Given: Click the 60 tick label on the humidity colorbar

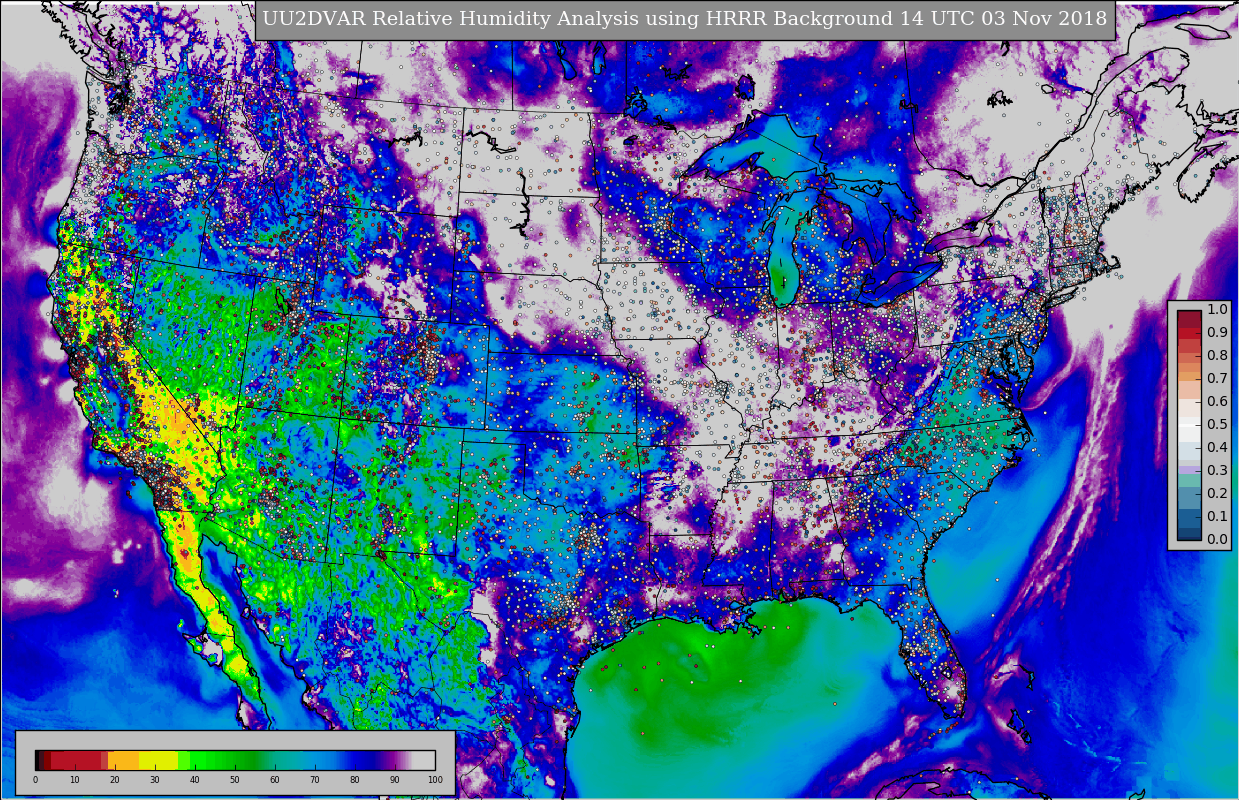Looking at the screenshot, I should [275, 780].
